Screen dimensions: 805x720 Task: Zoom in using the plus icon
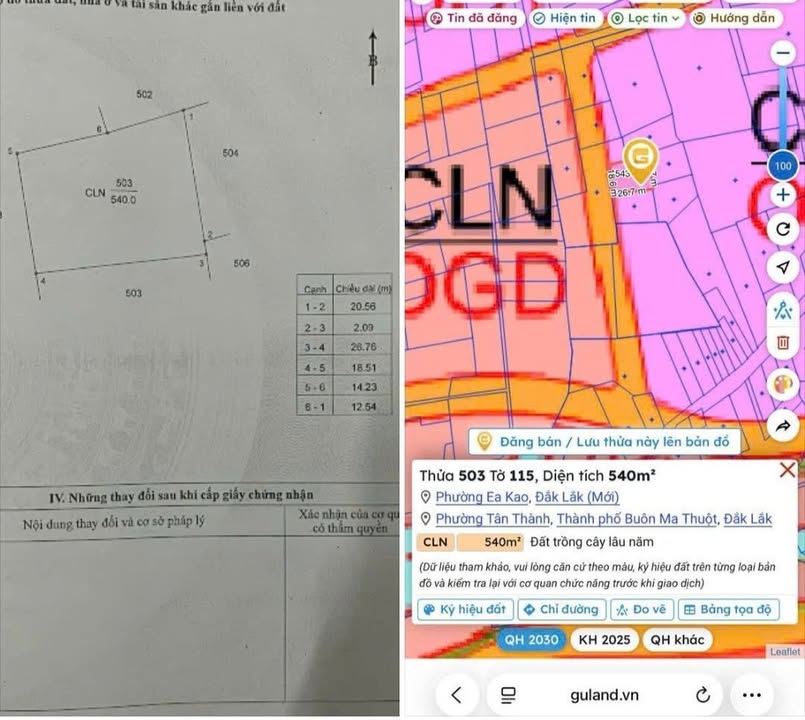pos(784,195)
